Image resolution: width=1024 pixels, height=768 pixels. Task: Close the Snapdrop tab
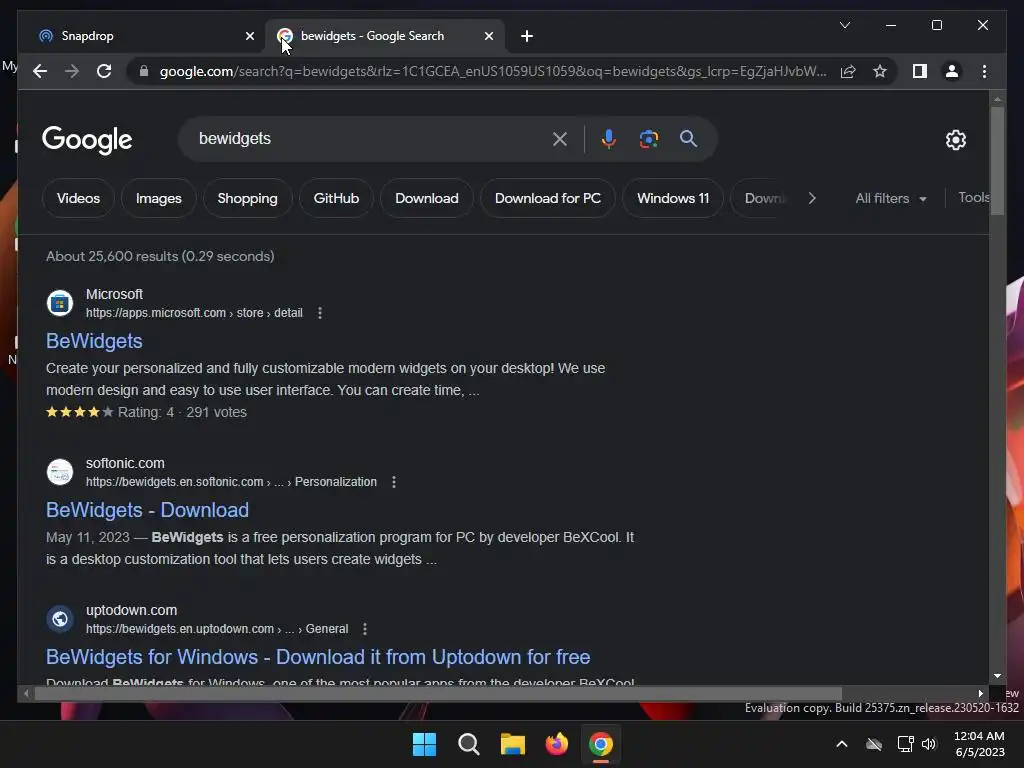click(x=249, y=36)
